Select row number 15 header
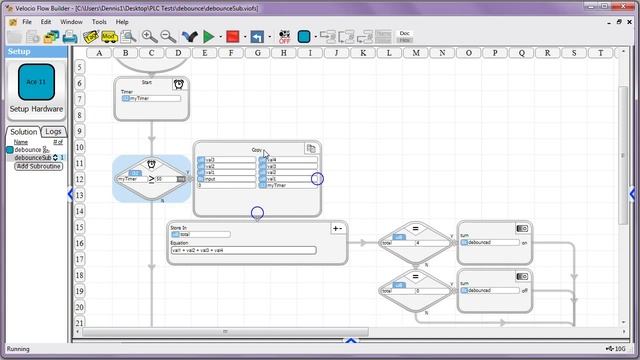This screenshot has height=360, width=640. (80, 227)
